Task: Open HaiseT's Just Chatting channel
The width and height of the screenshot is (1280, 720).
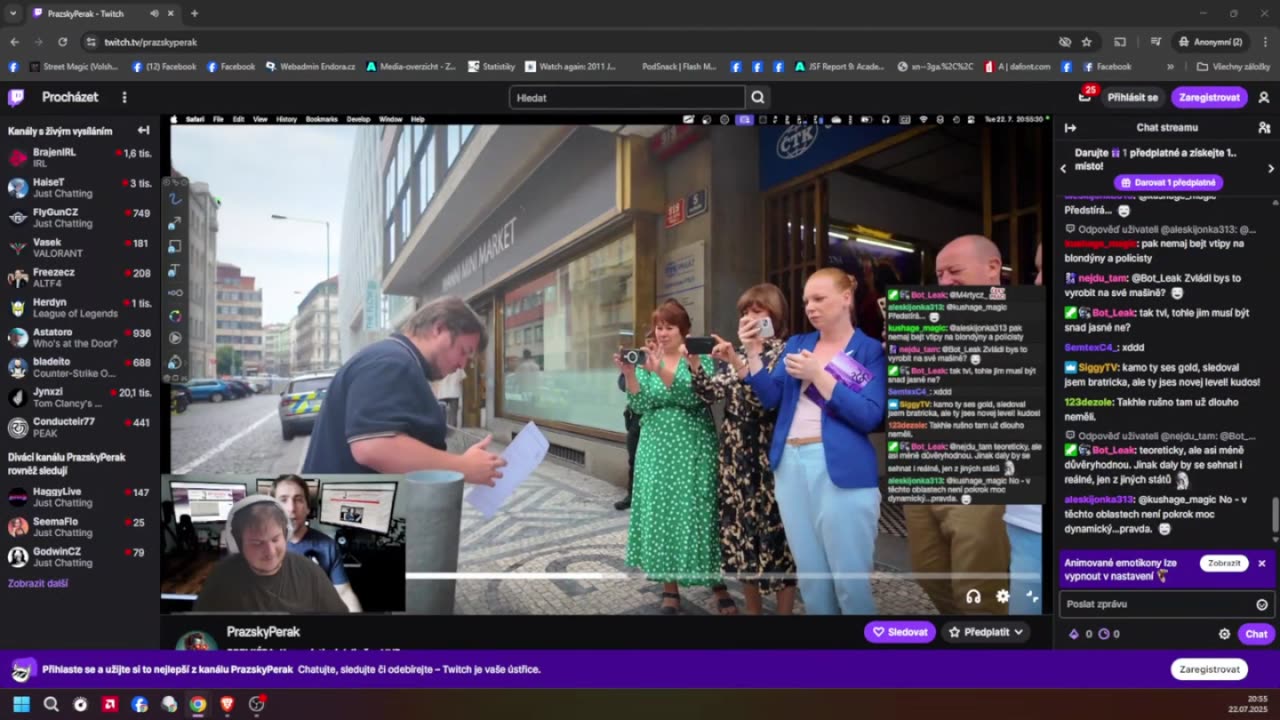Action: (x=80, y=188)
